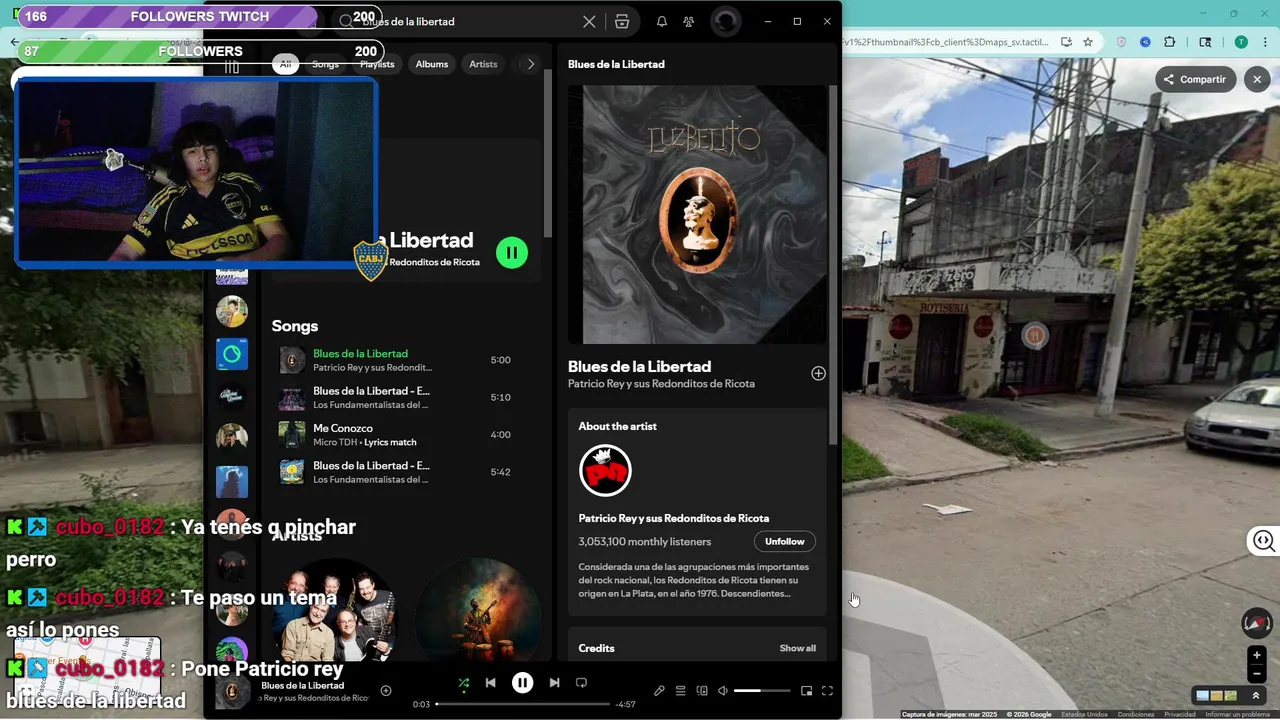Open the Blues de la Libertad title in right panel

click(x=639, y=367)
